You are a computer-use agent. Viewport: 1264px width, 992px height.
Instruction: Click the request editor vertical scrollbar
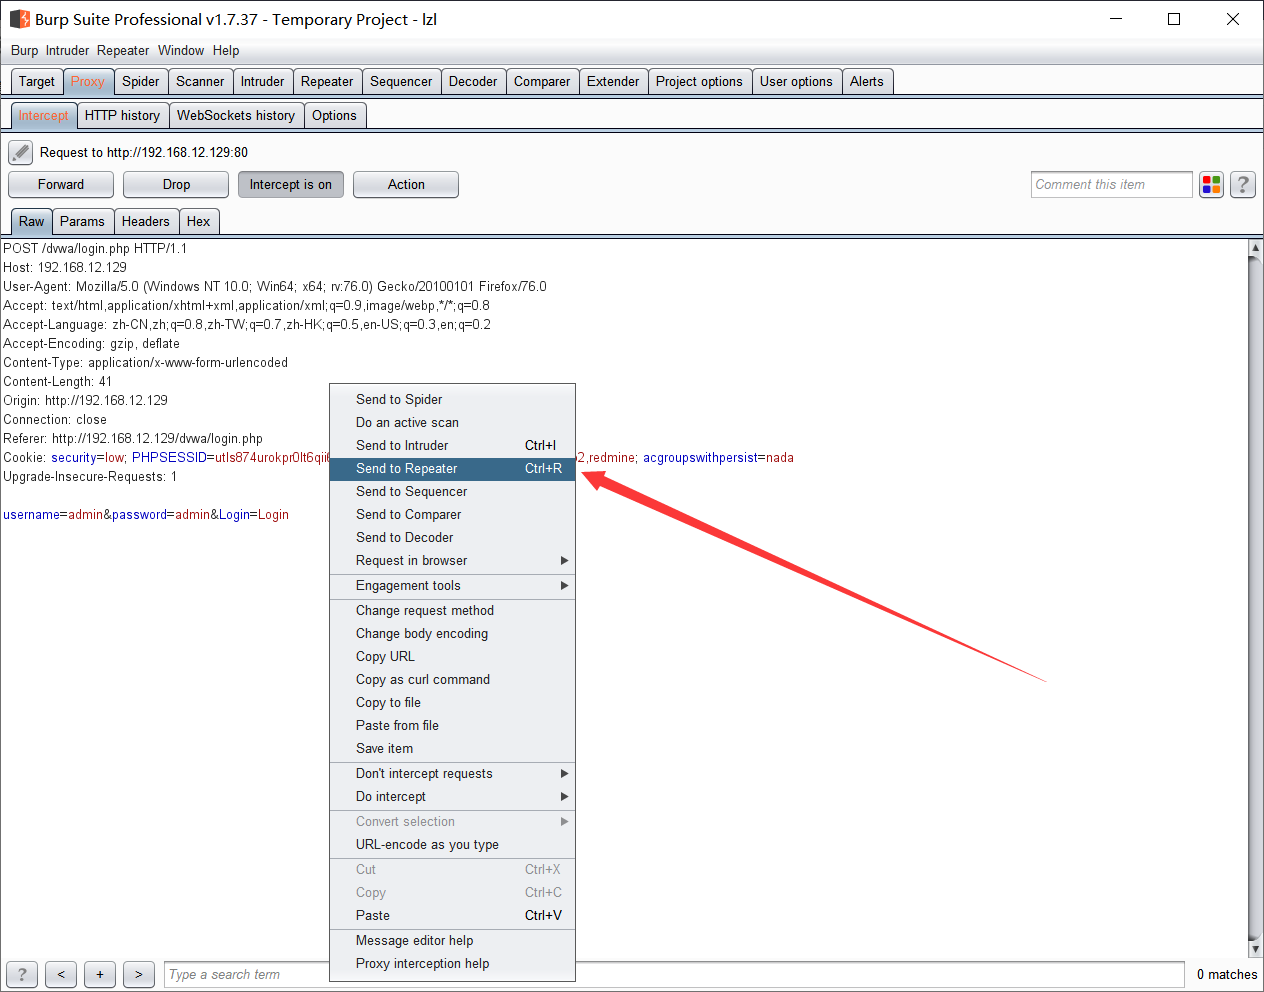(x=1256, y=598)
